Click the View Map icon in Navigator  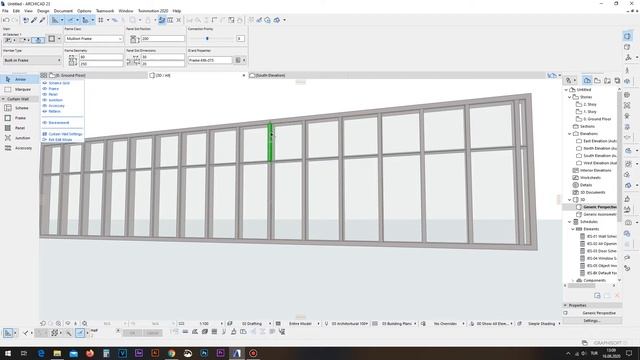597,80
